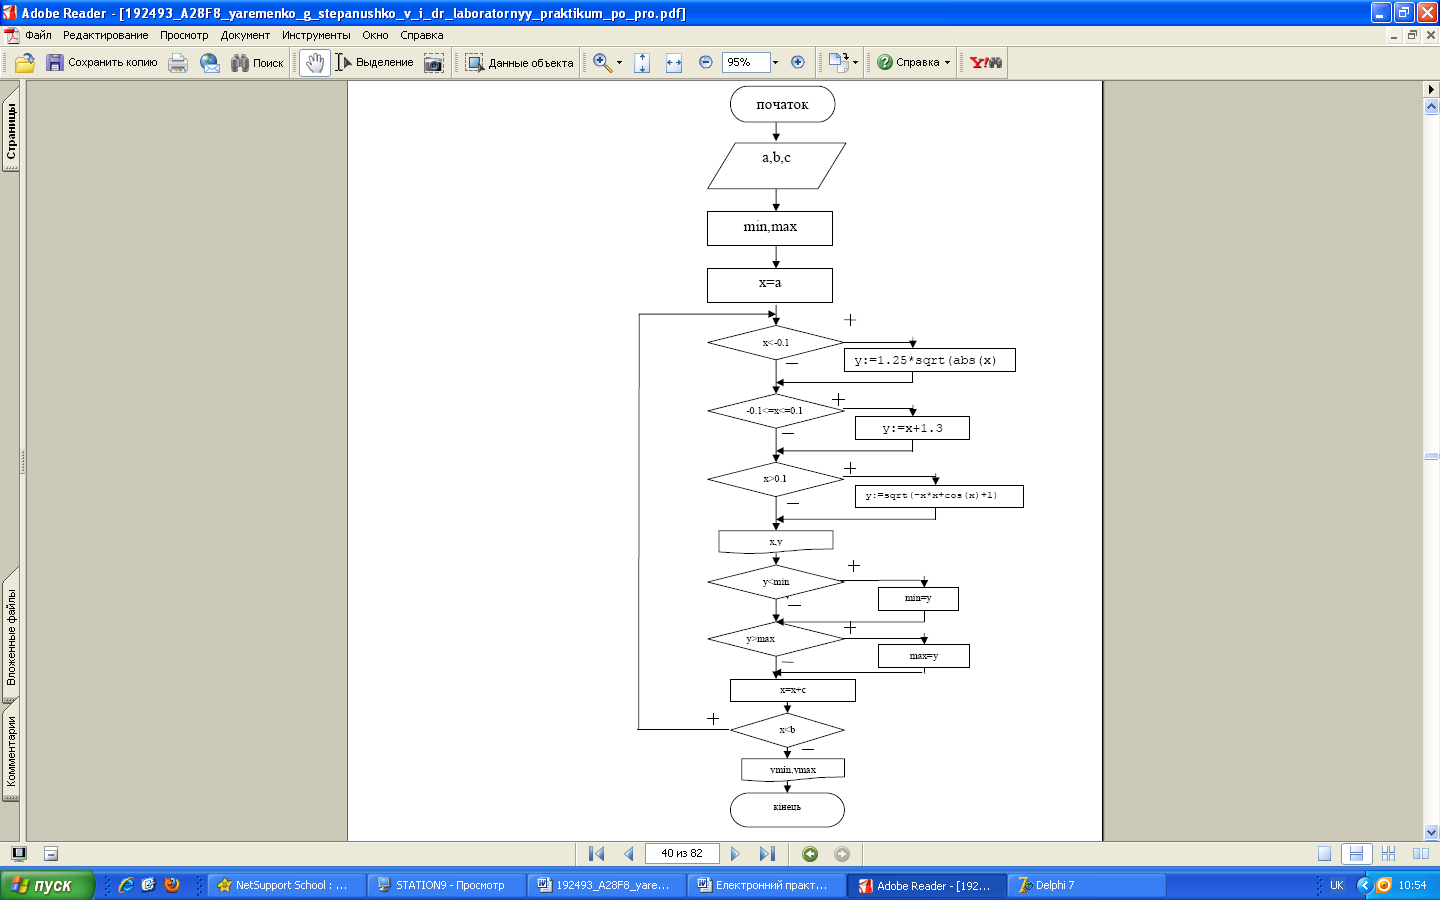Launch Internet Explorer from quick launch
Screen dimensions: 1440x900
(126, 885)
